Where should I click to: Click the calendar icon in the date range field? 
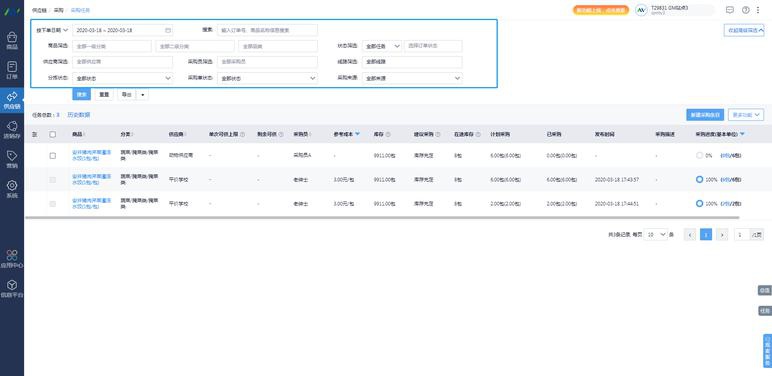[168, 30]
